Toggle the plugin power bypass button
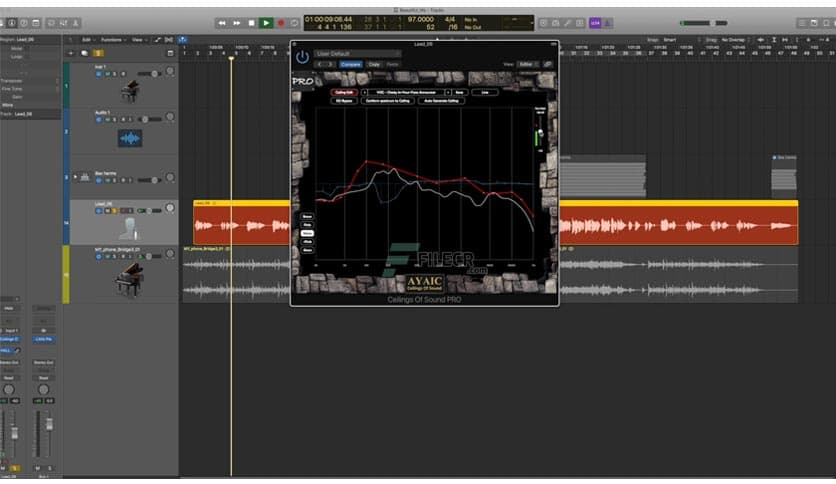The width and height of the screenshot is (836, 484). pyautogui.click(x=302, y=57)
